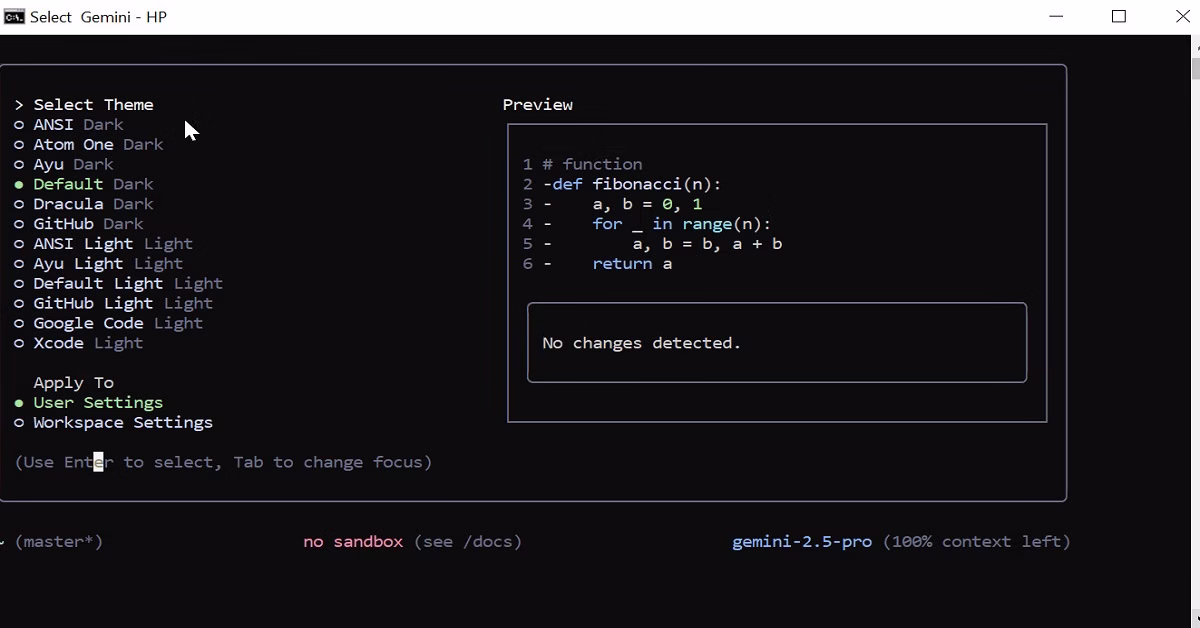Click the 'No changes detected.' message

(642, 343)
